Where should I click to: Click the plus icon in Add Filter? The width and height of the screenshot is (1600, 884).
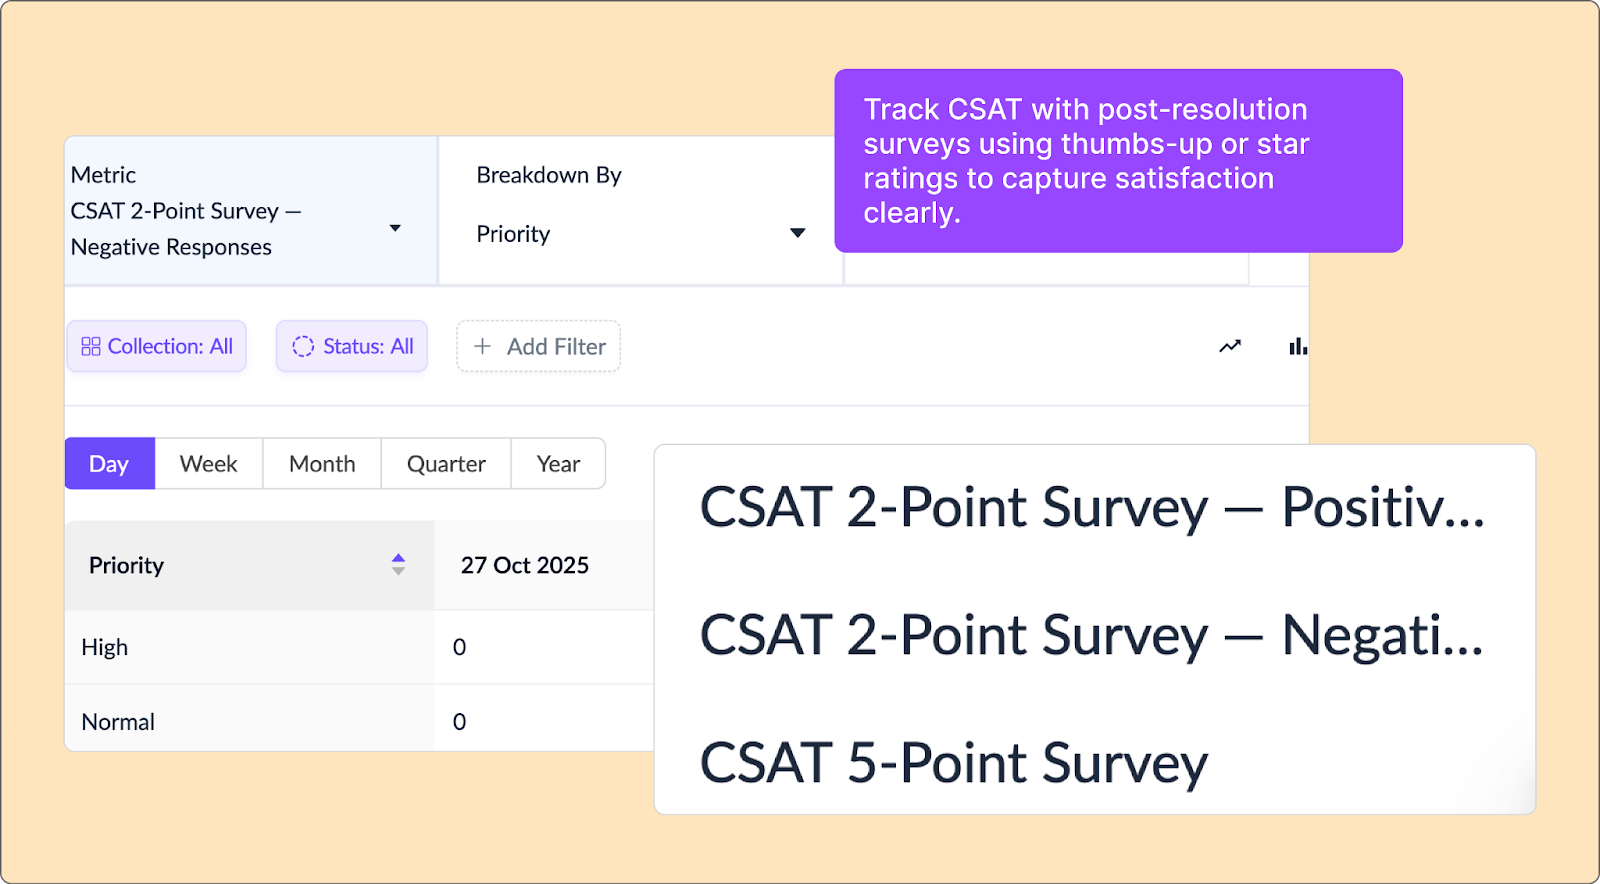[482, 346]
